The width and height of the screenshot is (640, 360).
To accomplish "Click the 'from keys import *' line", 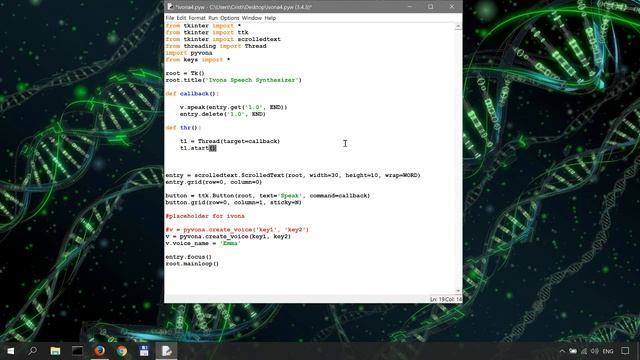I will tap(198, 60).
